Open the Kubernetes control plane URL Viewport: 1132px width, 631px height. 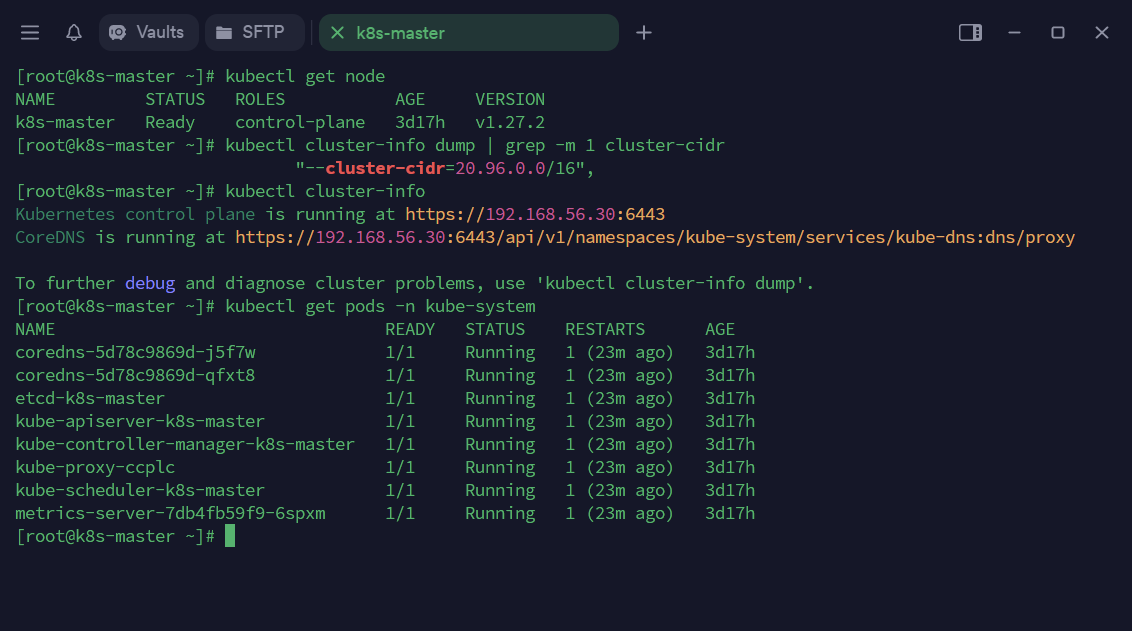pos(535,214)
